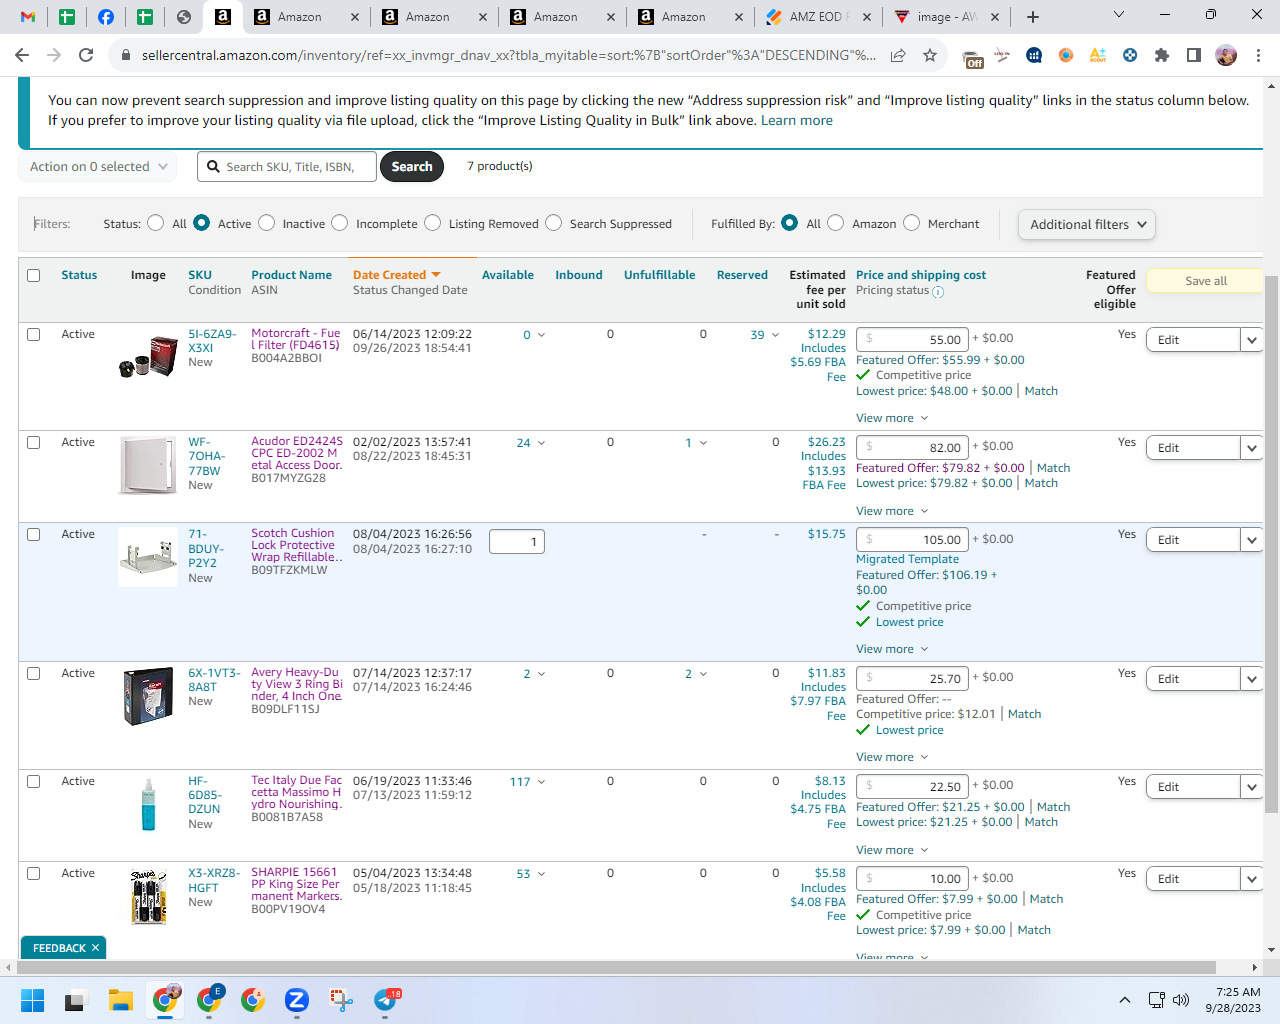This screenshot has height=1024, width=1280.
Task: Sort by the Unfulfillable column header
Action: (x=660, y=275)
